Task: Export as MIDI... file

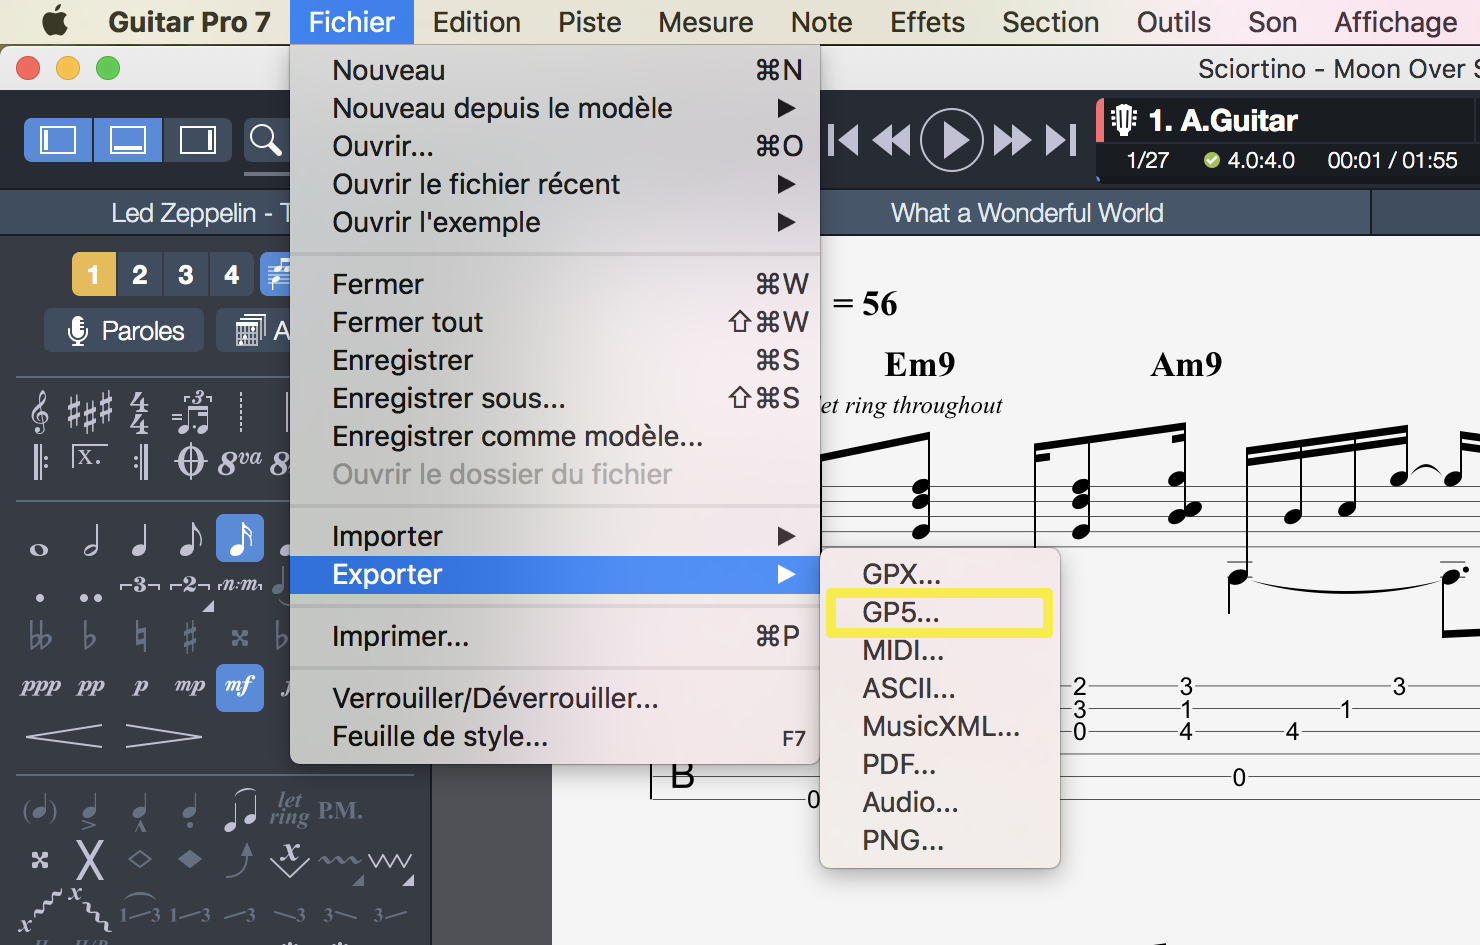Action: tap(940, 650)
